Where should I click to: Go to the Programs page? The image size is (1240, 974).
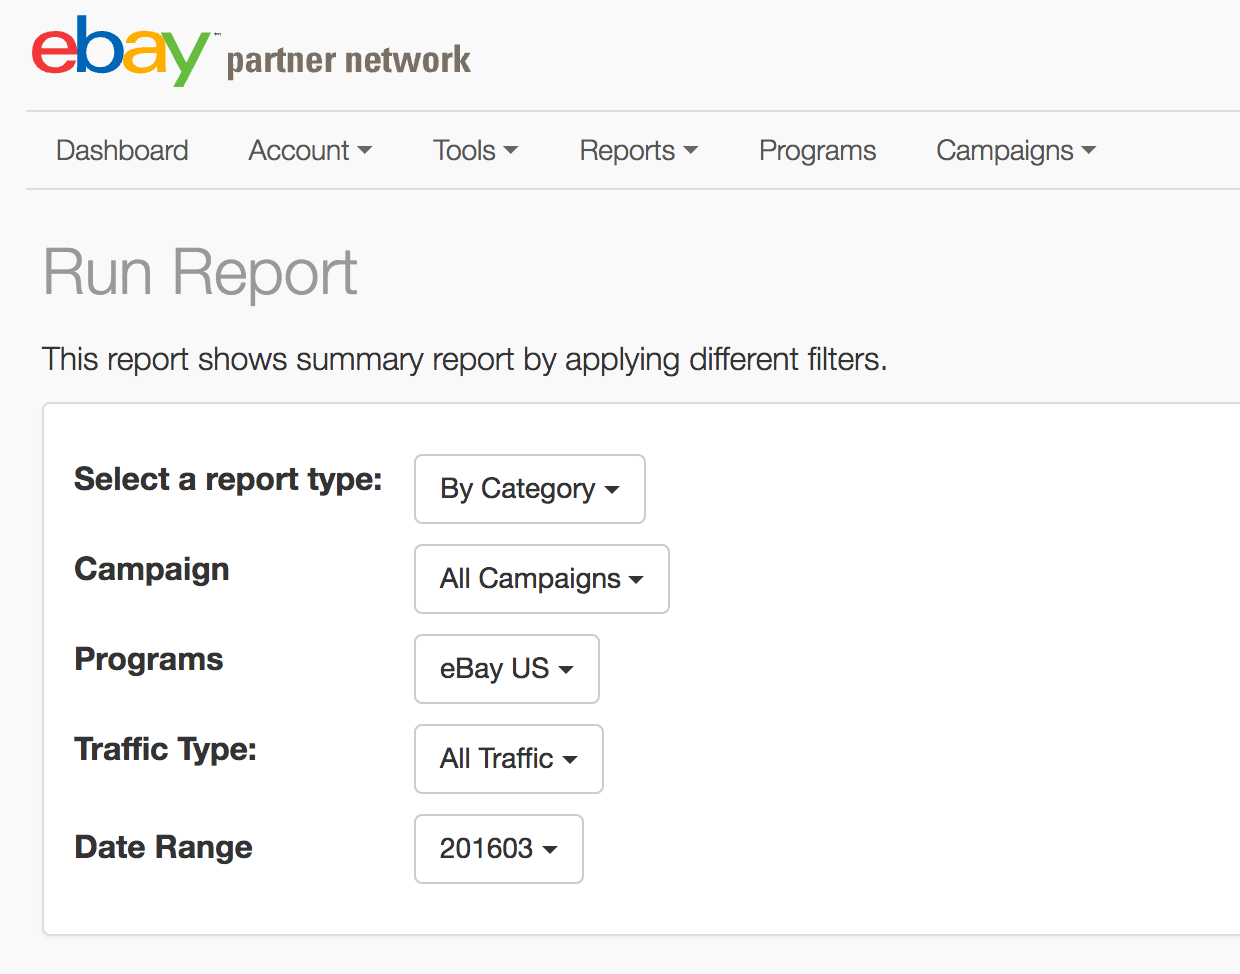pos(817,150)
